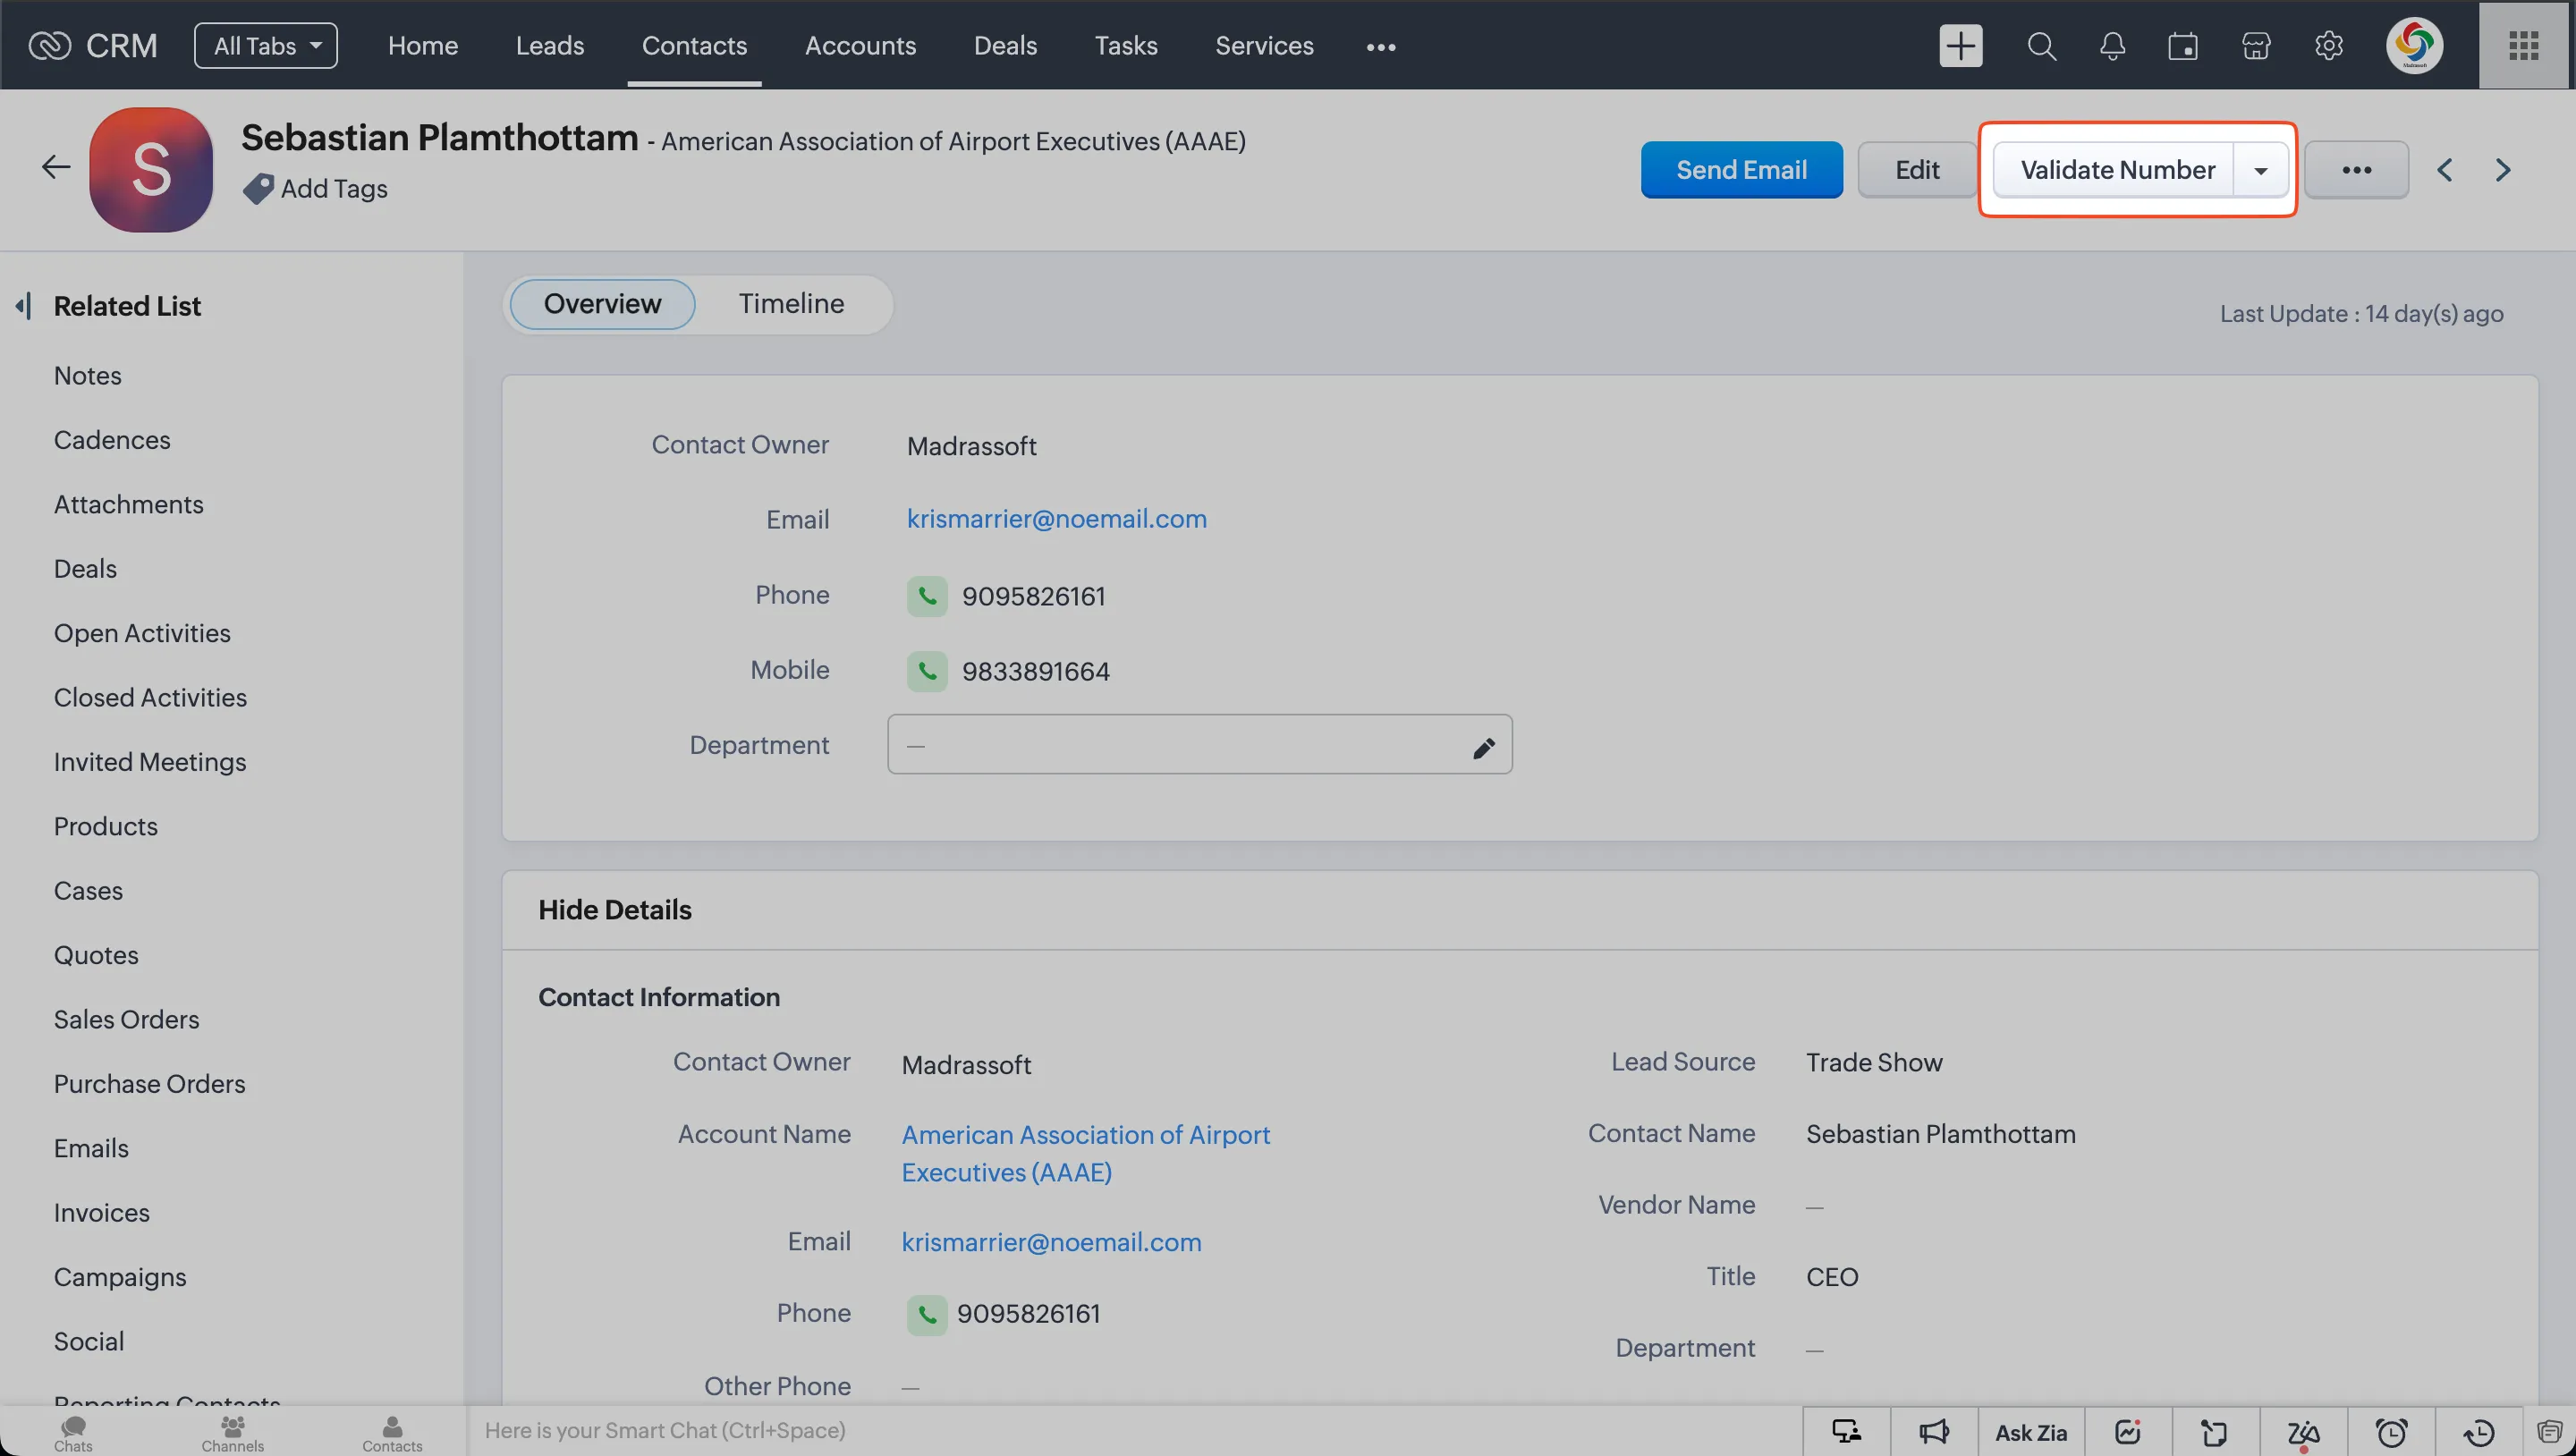Viewport: 2576px width, 1456px height.
Task: Click the krismarrier@noemail.com email link
Action: click(x=1056, y=521)
